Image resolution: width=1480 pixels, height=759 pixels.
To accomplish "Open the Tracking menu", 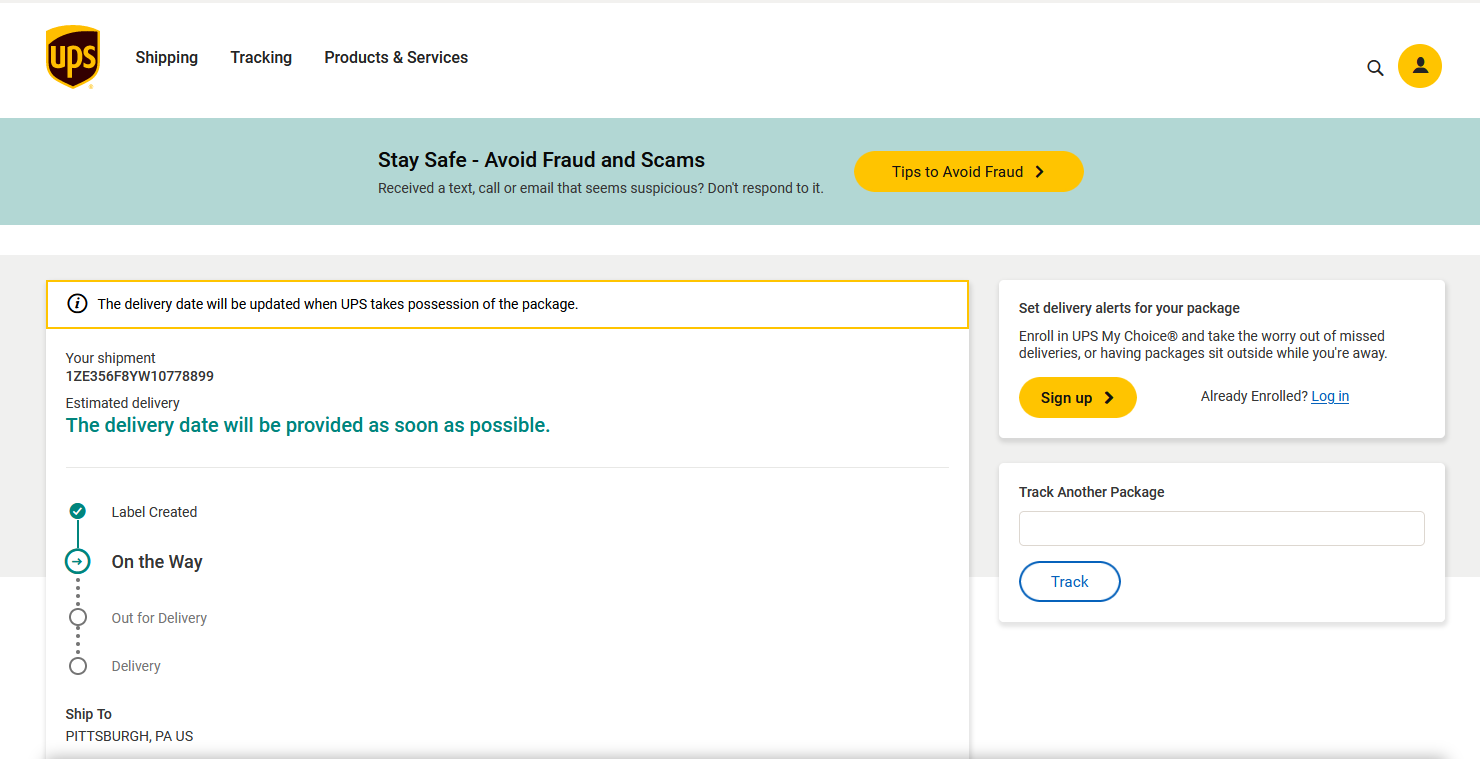I will click(x=261, y=58).
